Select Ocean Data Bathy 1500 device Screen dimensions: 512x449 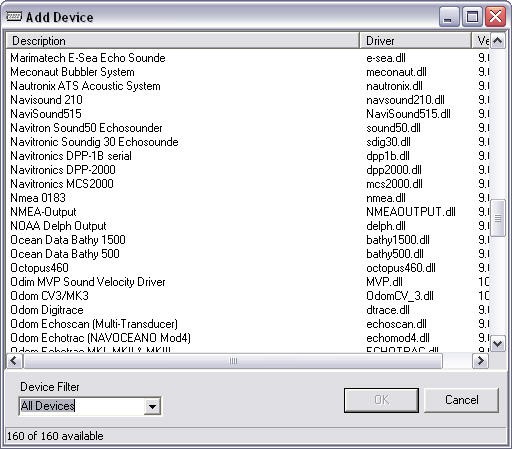pos(68,240)
